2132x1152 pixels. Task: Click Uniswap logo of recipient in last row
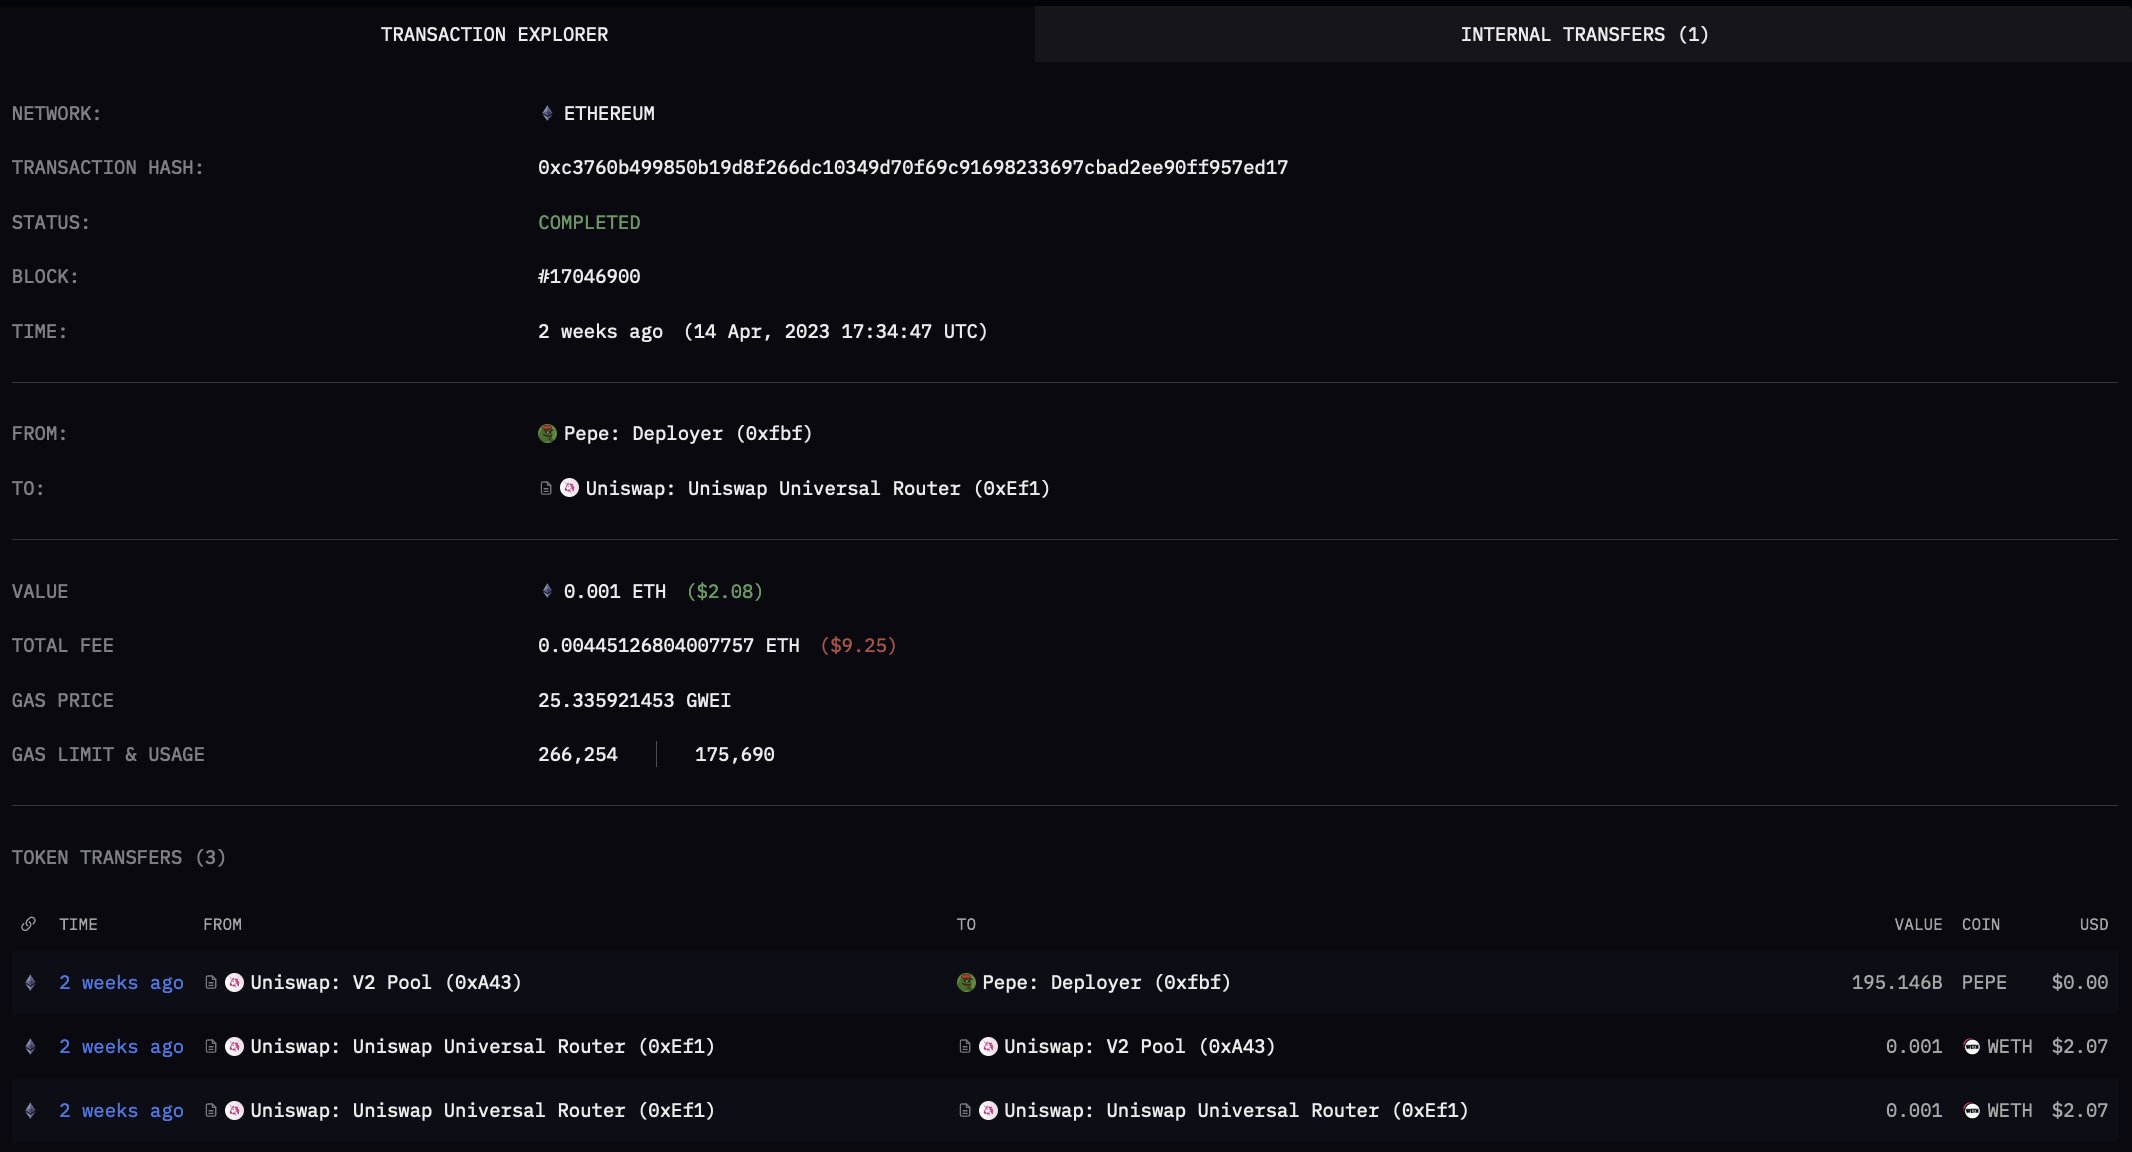[988, 1110]
